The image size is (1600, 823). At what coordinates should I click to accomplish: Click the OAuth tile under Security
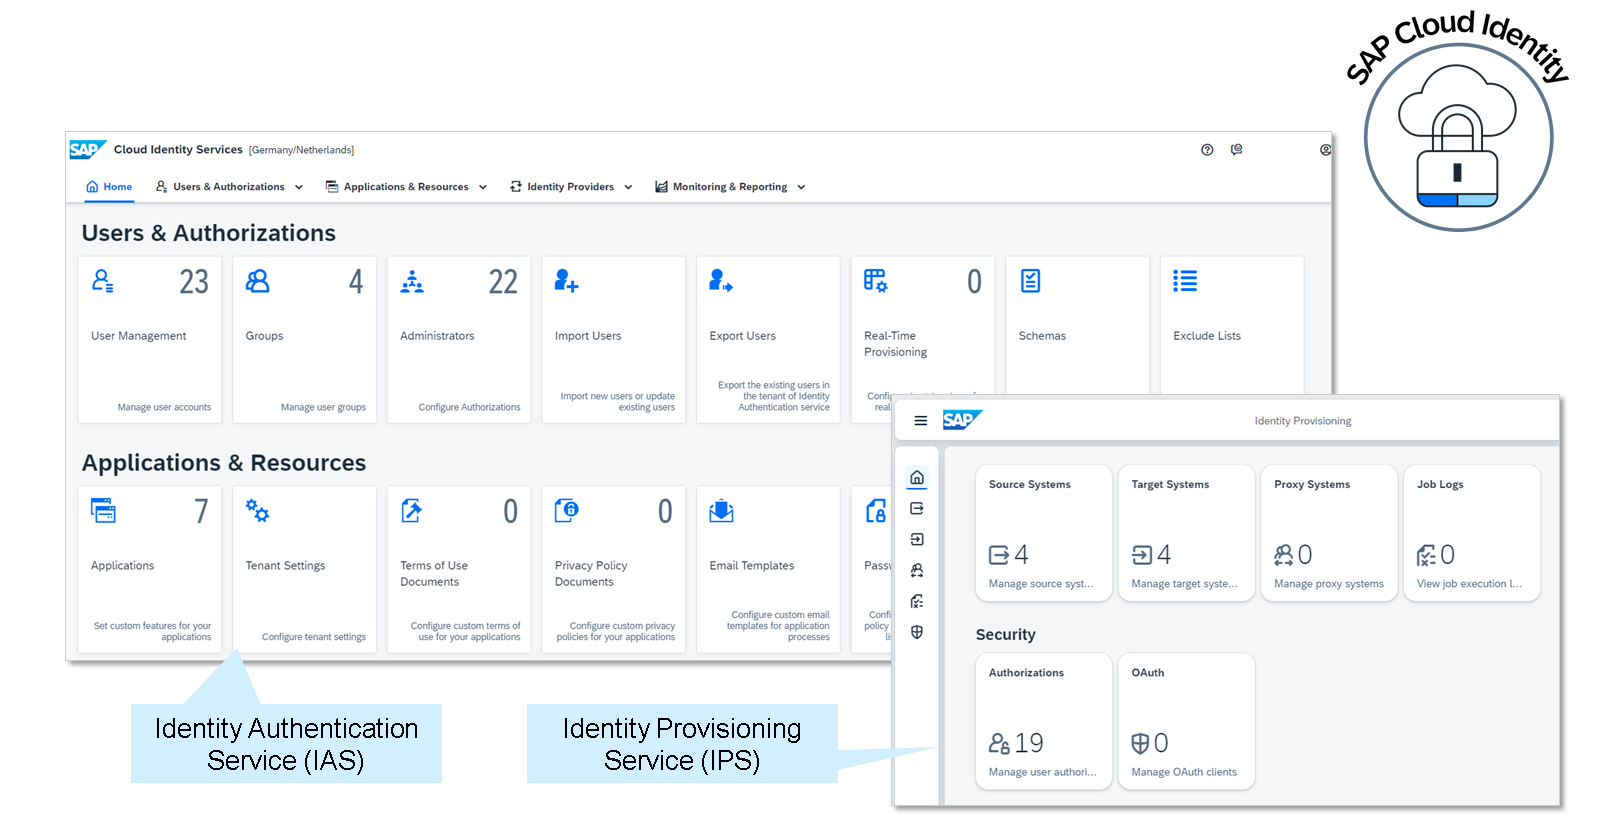tap(1186, 721)
